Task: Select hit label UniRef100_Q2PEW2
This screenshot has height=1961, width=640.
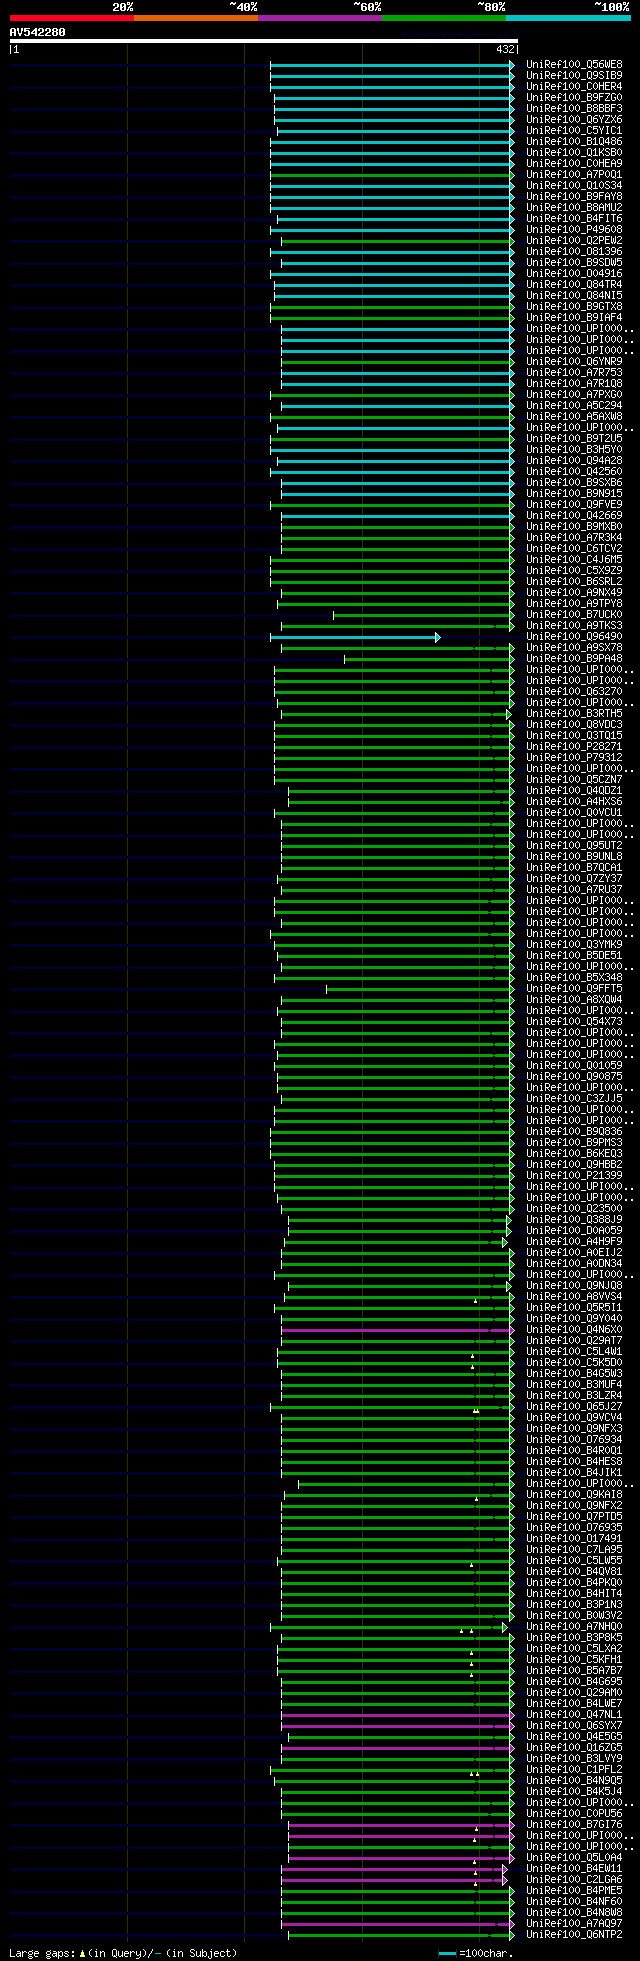Action: click(574, 241)
